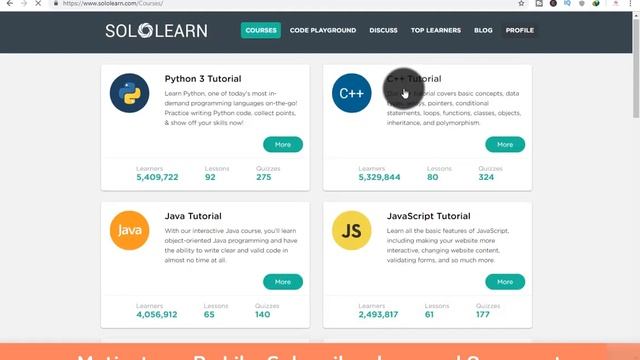Viewport: 640px width, 360px height.
Task: Click More on JavaScript Tutorial card
Action: [505, 282]
